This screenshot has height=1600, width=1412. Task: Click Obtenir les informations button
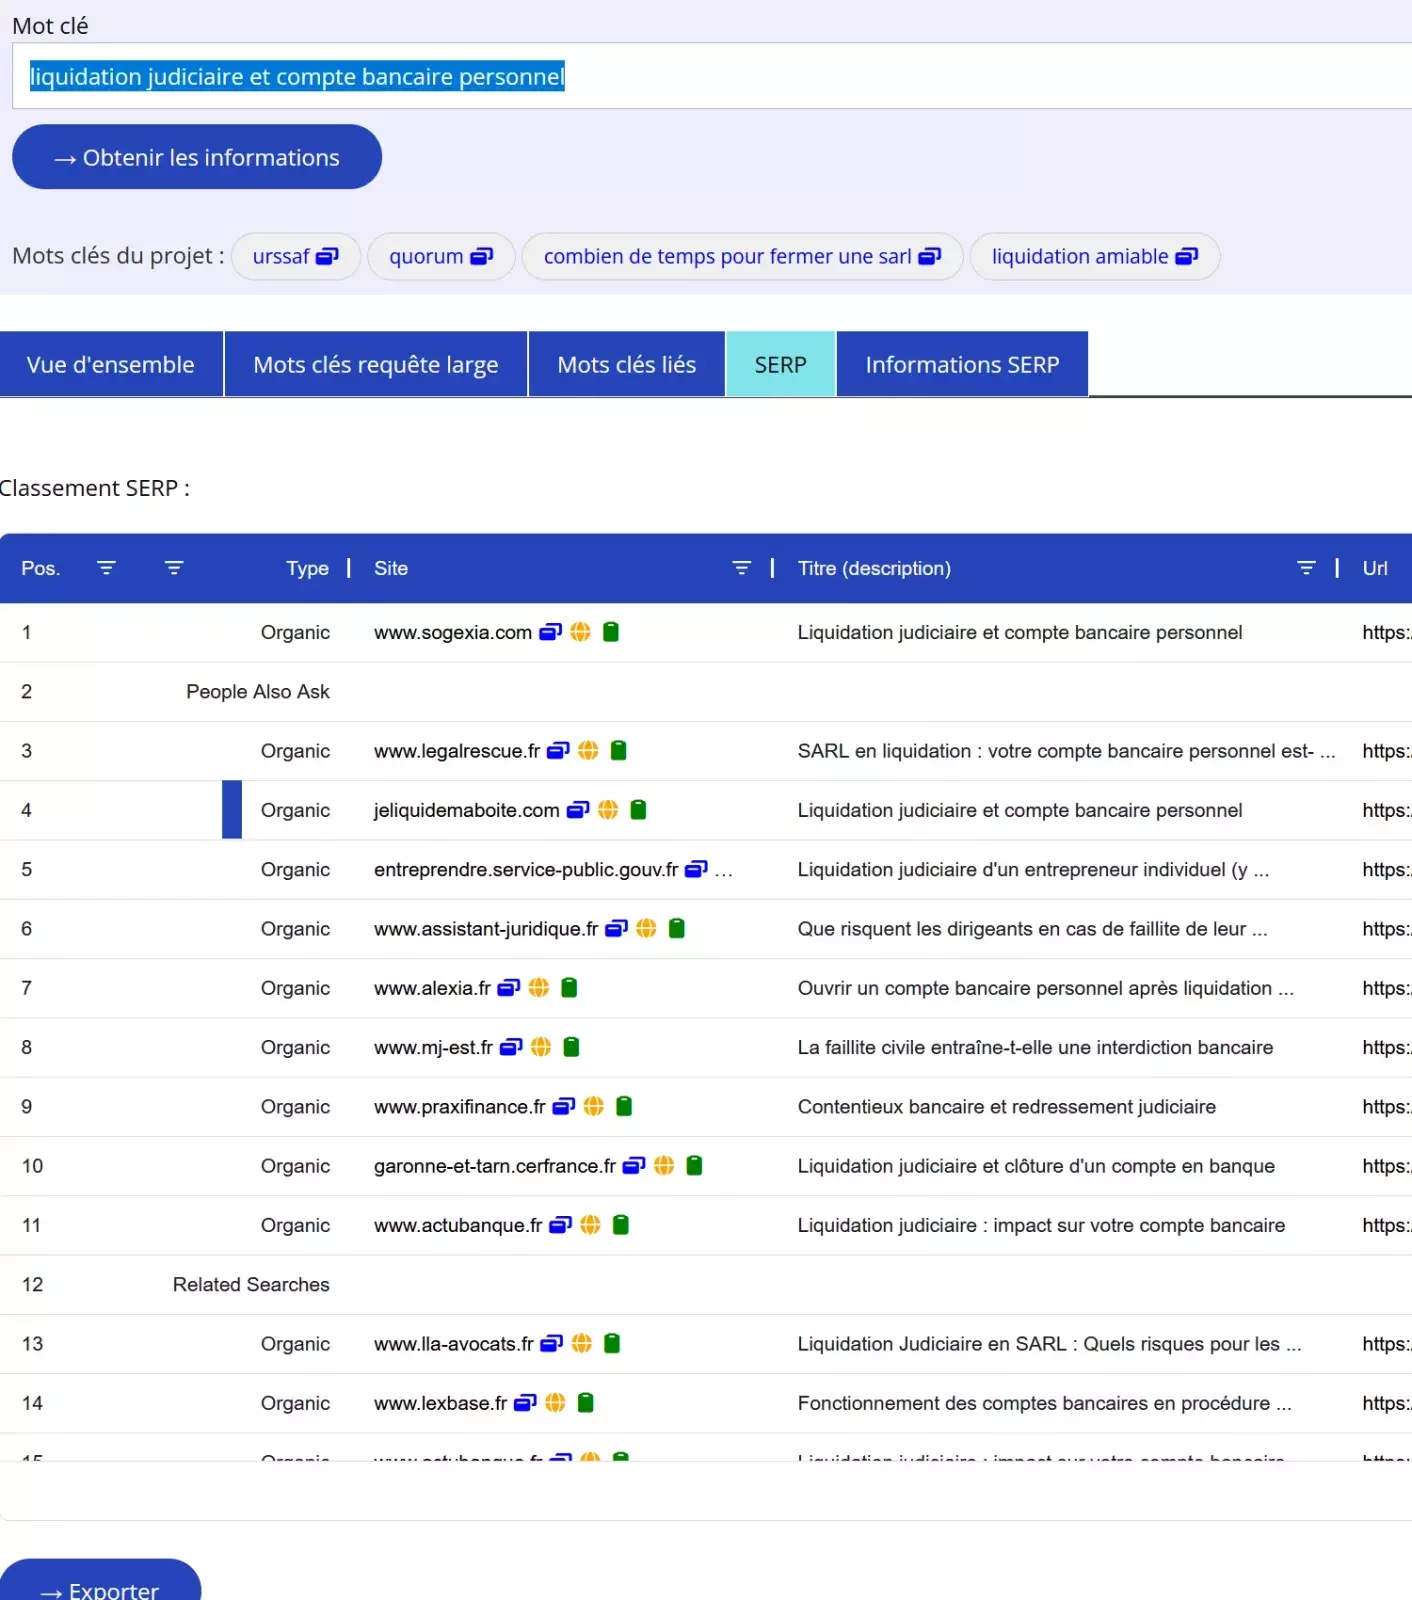pos(197,157)
